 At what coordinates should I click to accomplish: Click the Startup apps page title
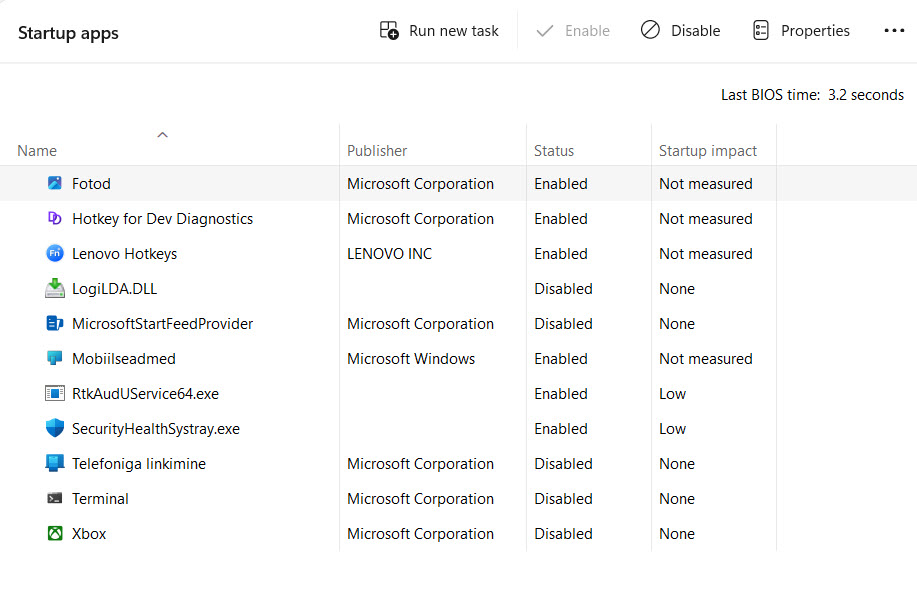[68, 33]
